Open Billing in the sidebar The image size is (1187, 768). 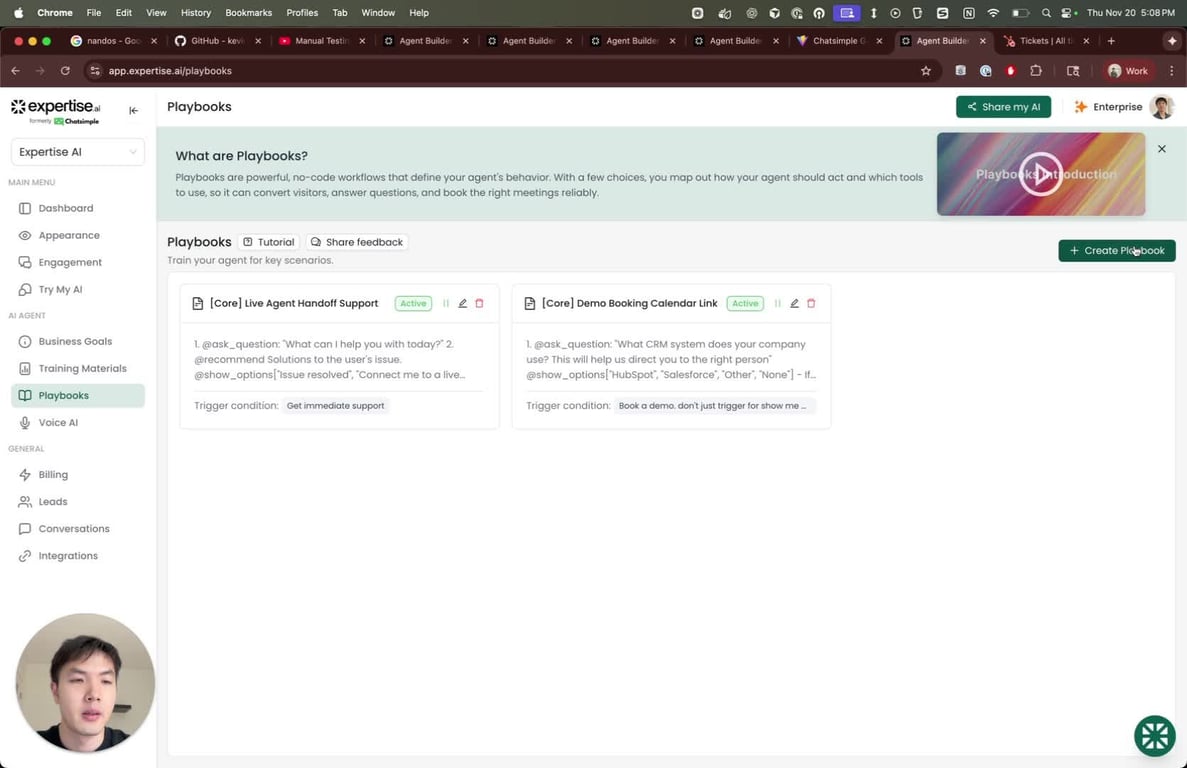(x=78, y=474)
